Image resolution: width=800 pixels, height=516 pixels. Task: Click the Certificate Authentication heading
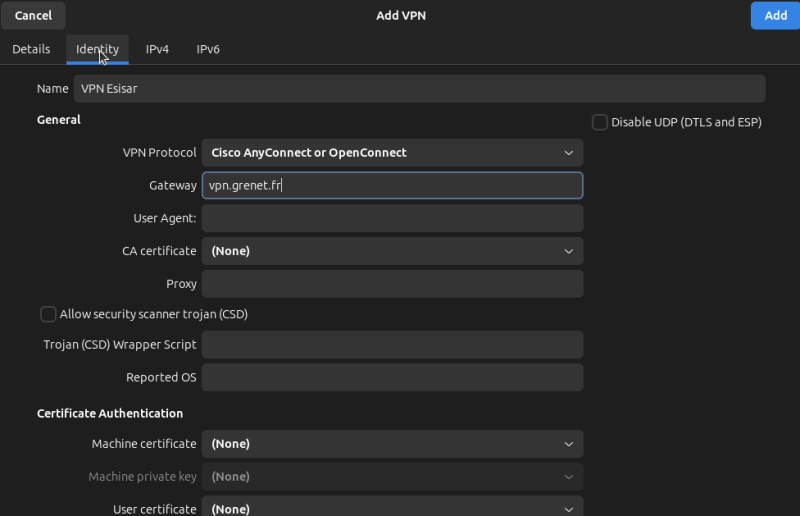click(110, 413)
